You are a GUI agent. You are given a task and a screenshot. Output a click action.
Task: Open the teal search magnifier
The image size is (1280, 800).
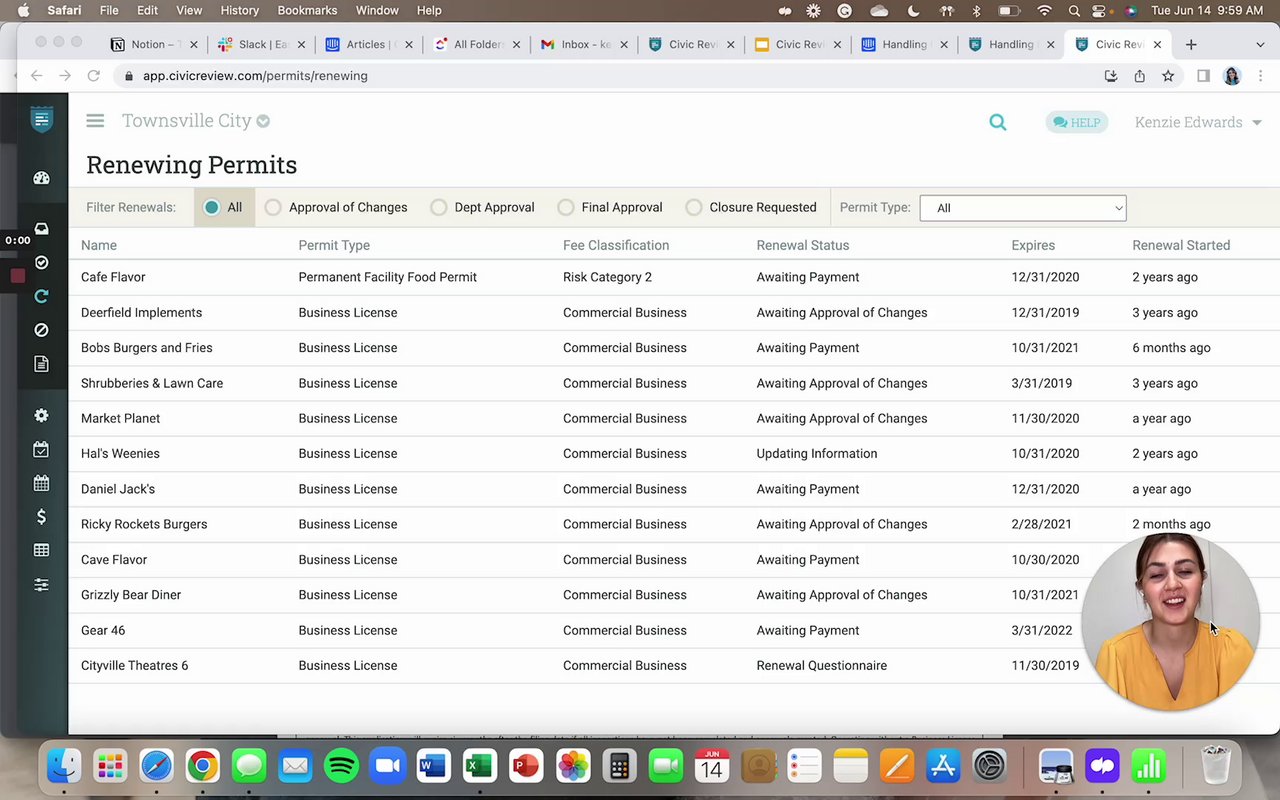pyautogui.click(x=998, y=122)
